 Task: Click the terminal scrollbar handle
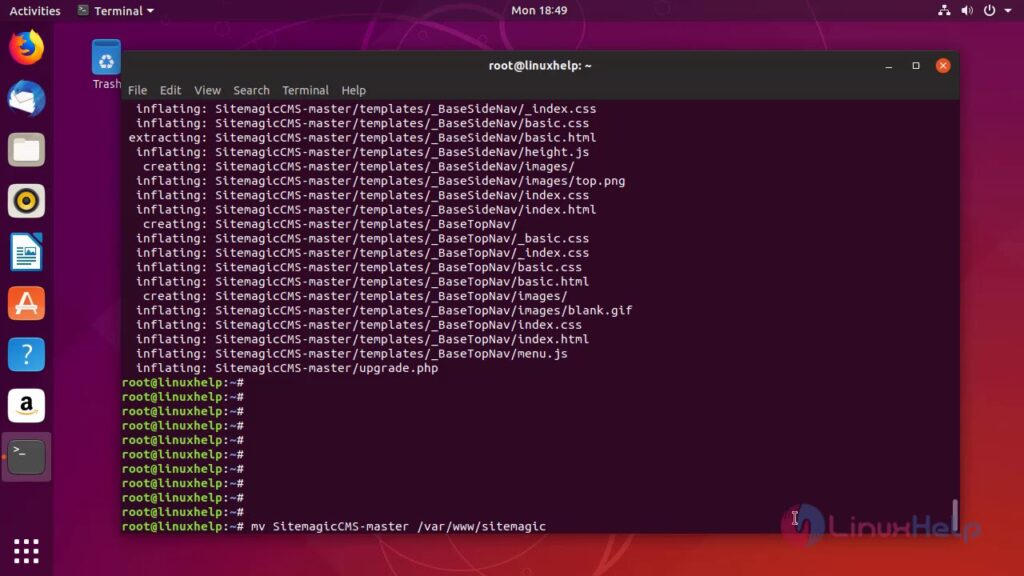click(955, 515)
